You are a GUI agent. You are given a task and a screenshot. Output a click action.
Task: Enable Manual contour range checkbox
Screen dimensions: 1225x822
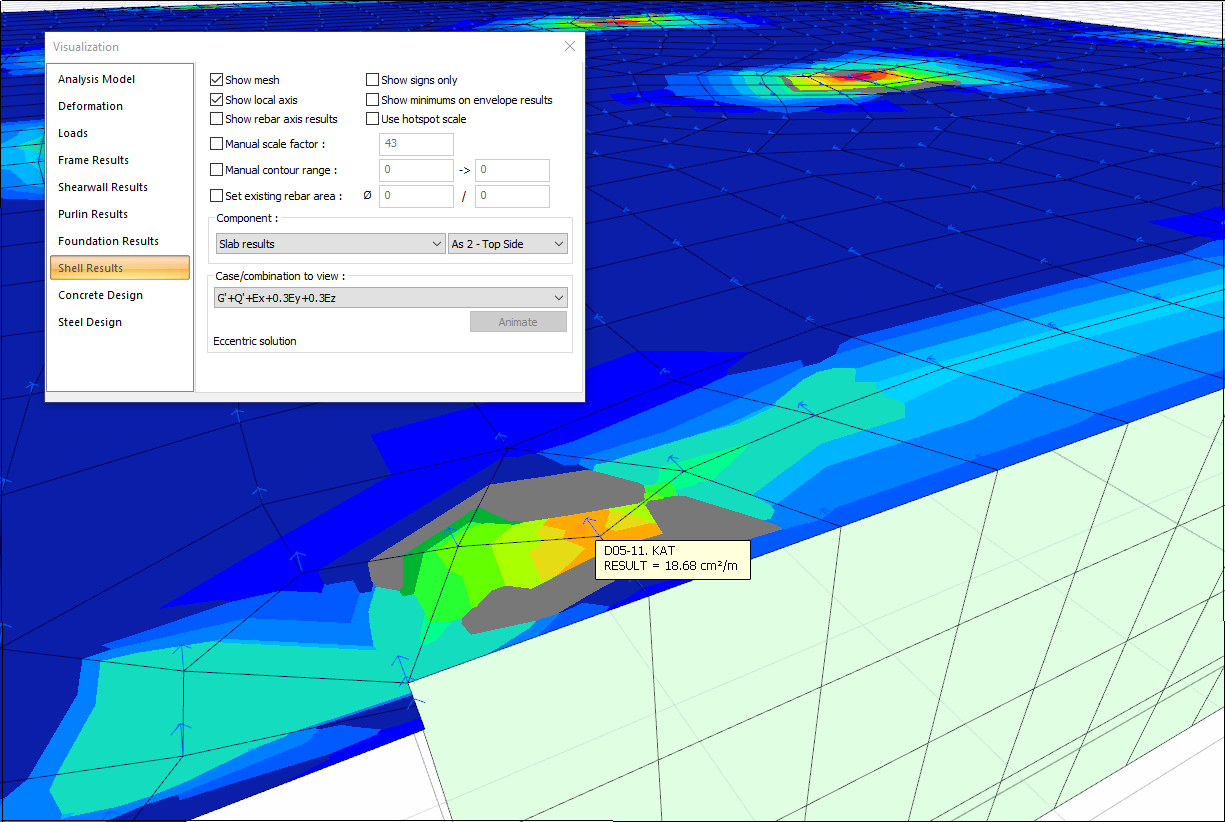pos(217,170)
